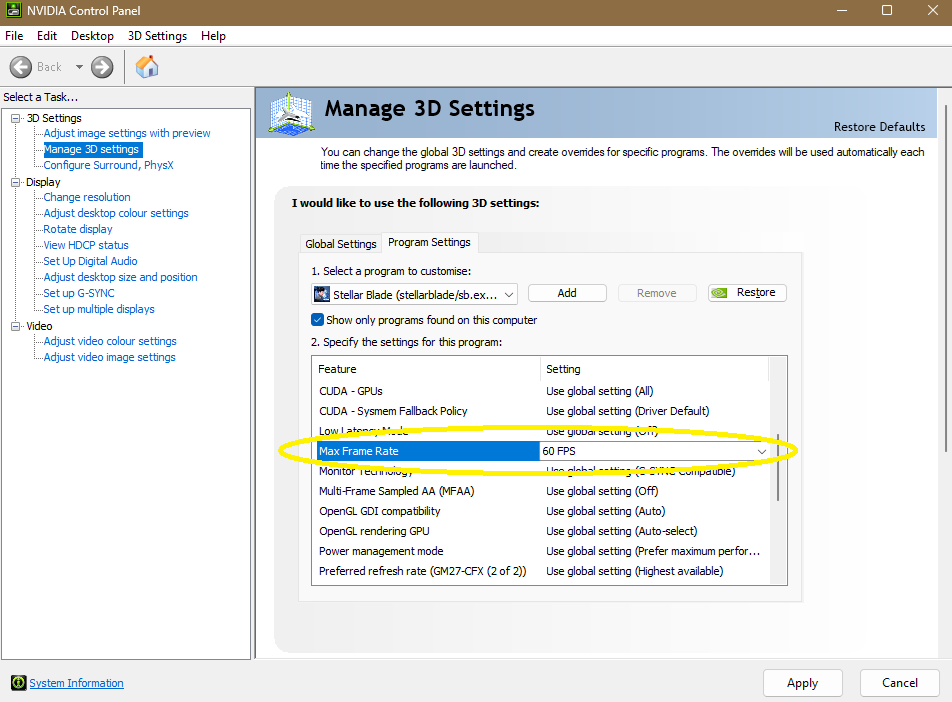Select Preferred refresh rate row
Screen dimensions: 952x702
point(542,571)
